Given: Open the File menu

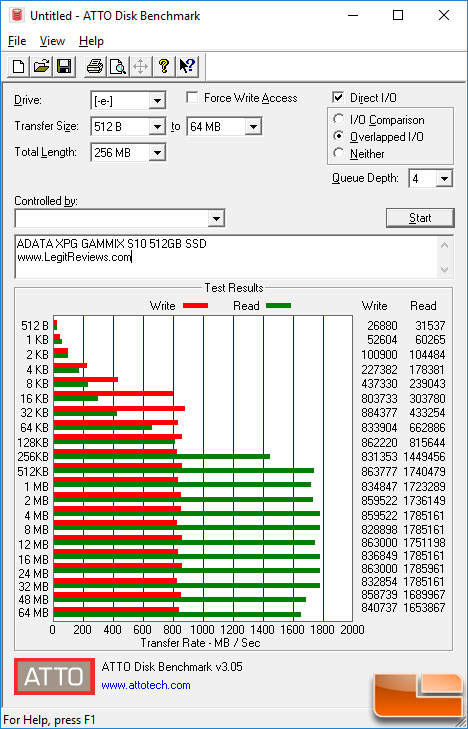Looking at the screenshot, I should pos(17,41).
